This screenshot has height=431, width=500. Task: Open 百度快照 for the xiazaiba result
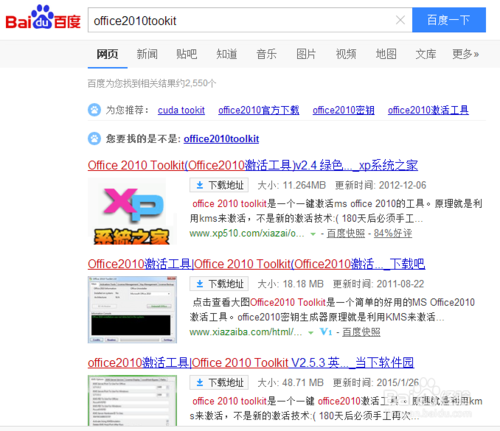361,332
